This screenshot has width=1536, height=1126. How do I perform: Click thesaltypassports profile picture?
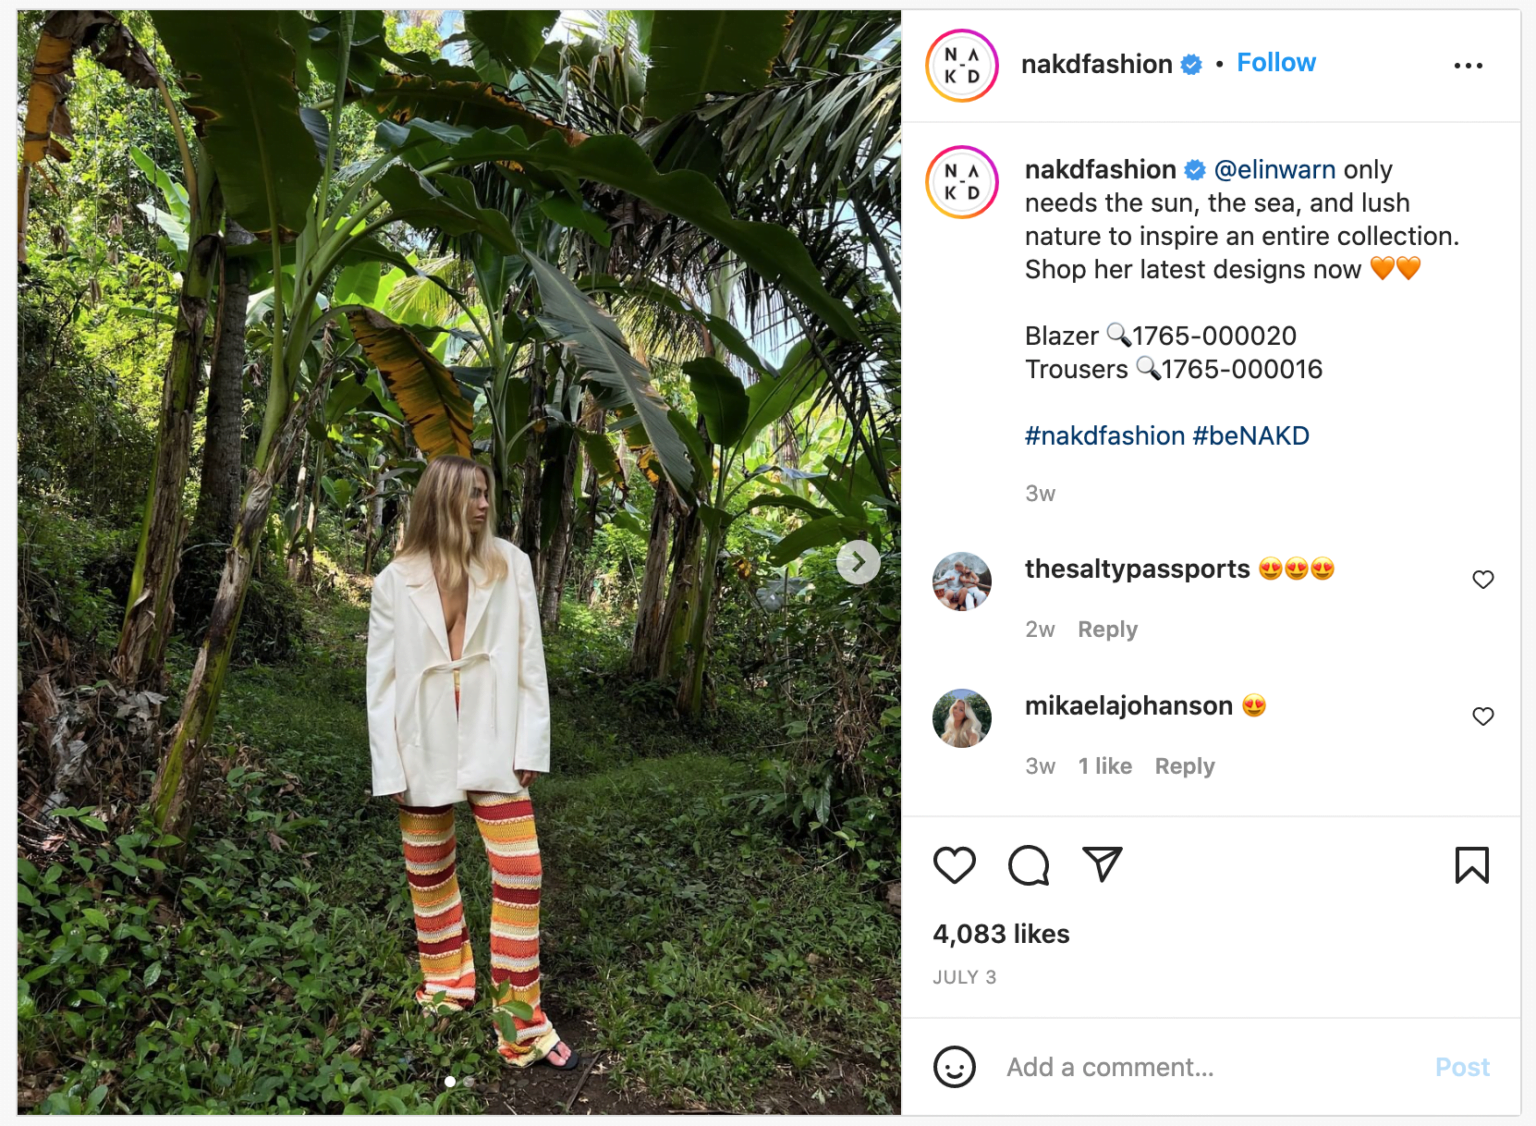tap(961, 580)
